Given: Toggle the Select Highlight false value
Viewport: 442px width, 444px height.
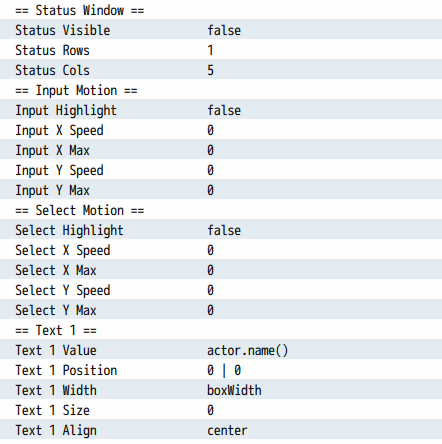Looking at the screenshot, I should pyautogui.click(x=224, y=230).
